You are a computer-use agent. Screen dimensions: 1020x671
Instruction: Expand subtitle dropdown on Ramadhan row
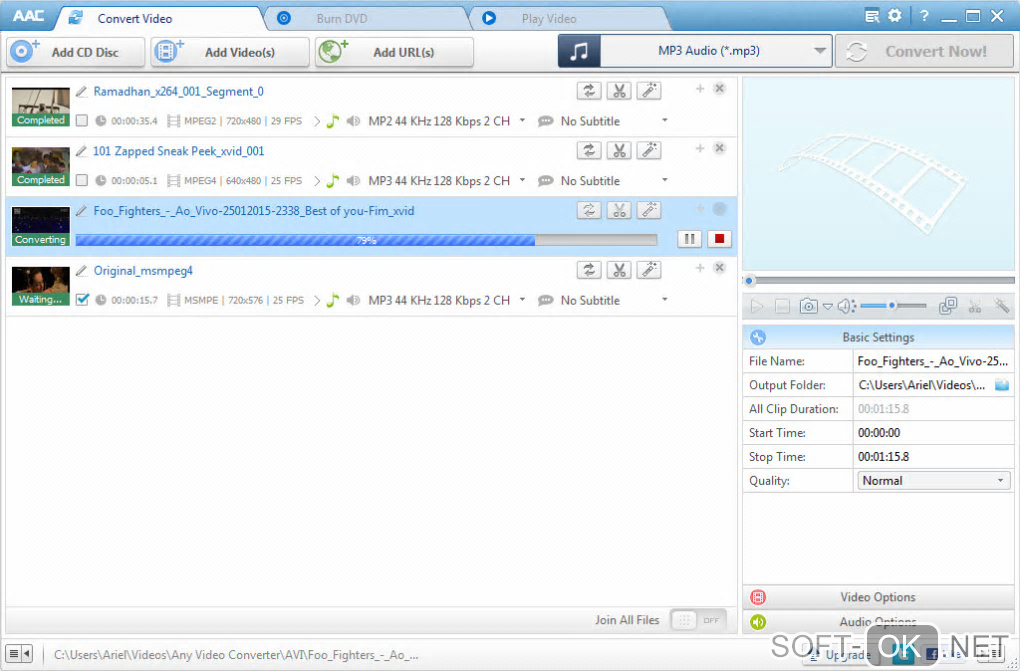[x=664, y=120]
